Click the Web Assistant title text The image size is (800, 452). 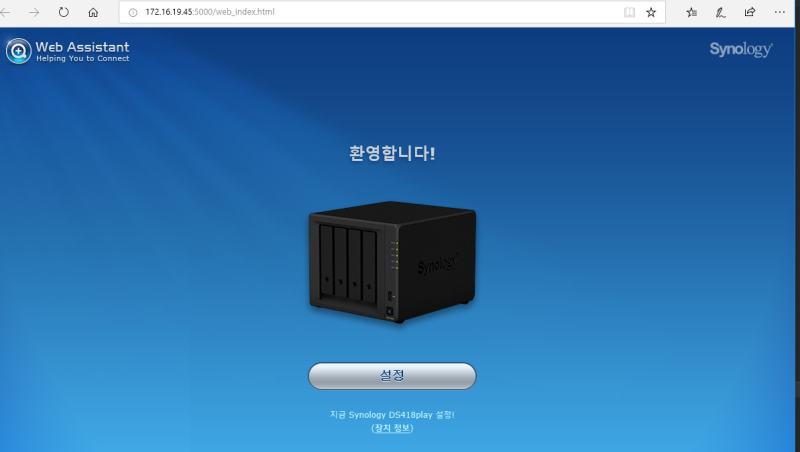(82, 47)
